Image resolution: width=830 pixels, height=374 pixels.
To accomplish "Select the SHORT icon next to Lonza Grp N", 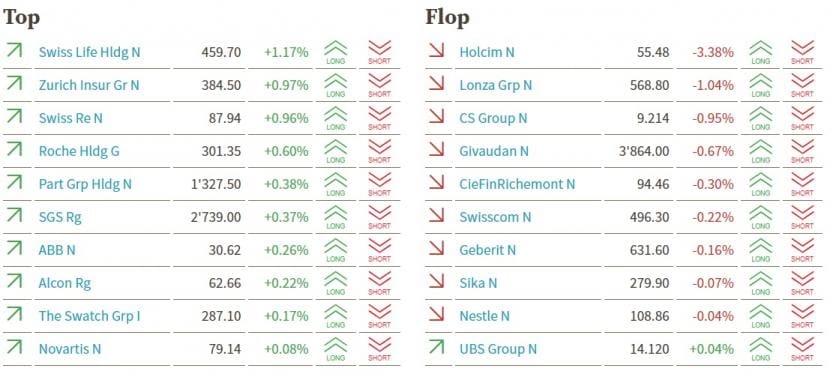I will click(x=802, y=85).
